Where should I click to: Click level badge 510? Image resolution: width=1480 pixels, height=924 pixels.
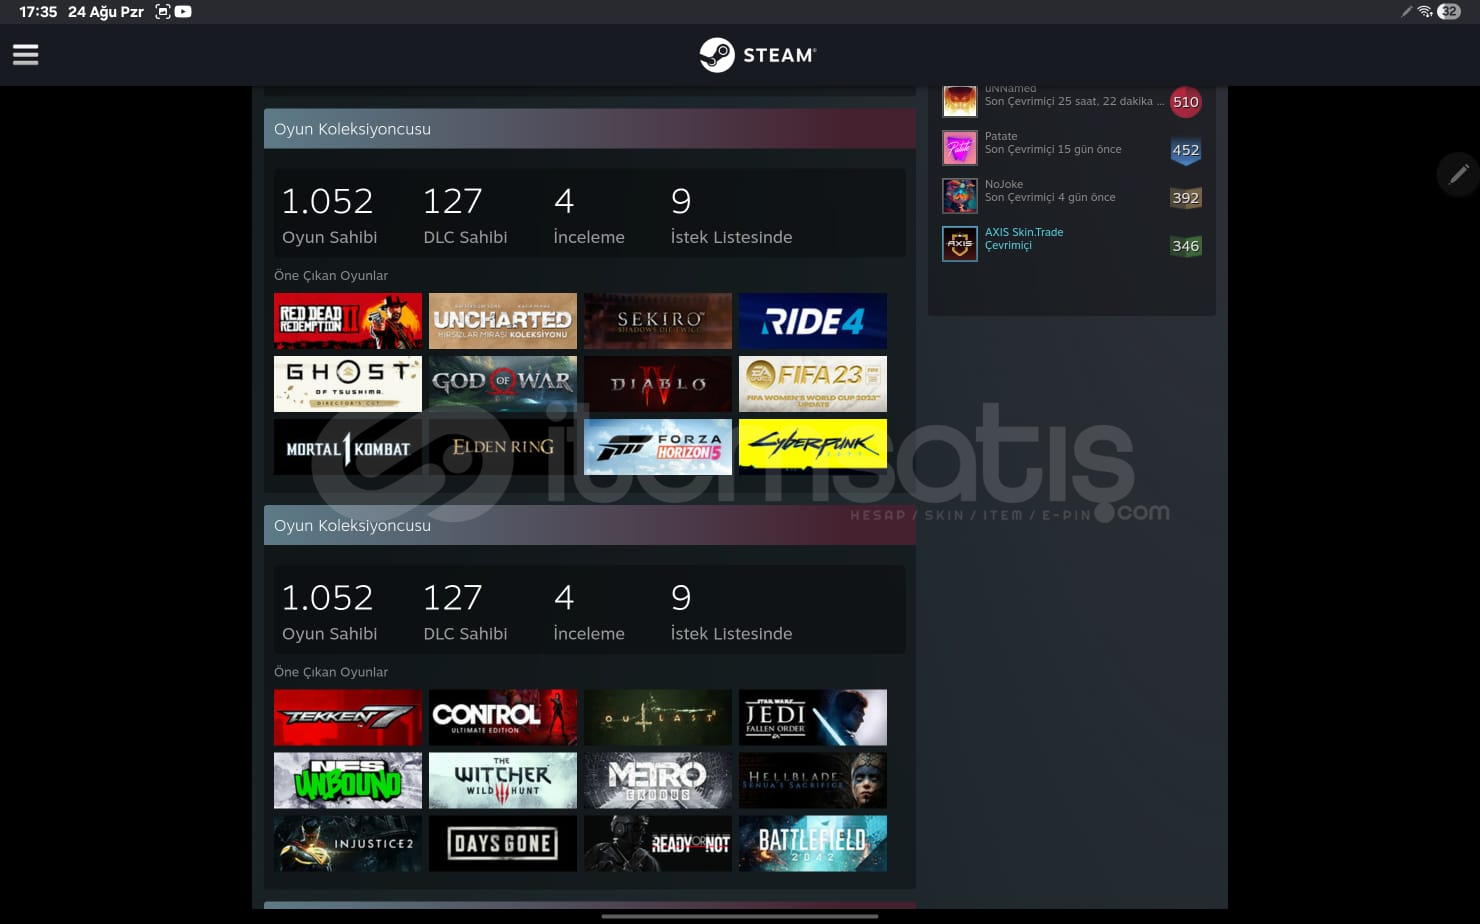tap(1186, 101)
